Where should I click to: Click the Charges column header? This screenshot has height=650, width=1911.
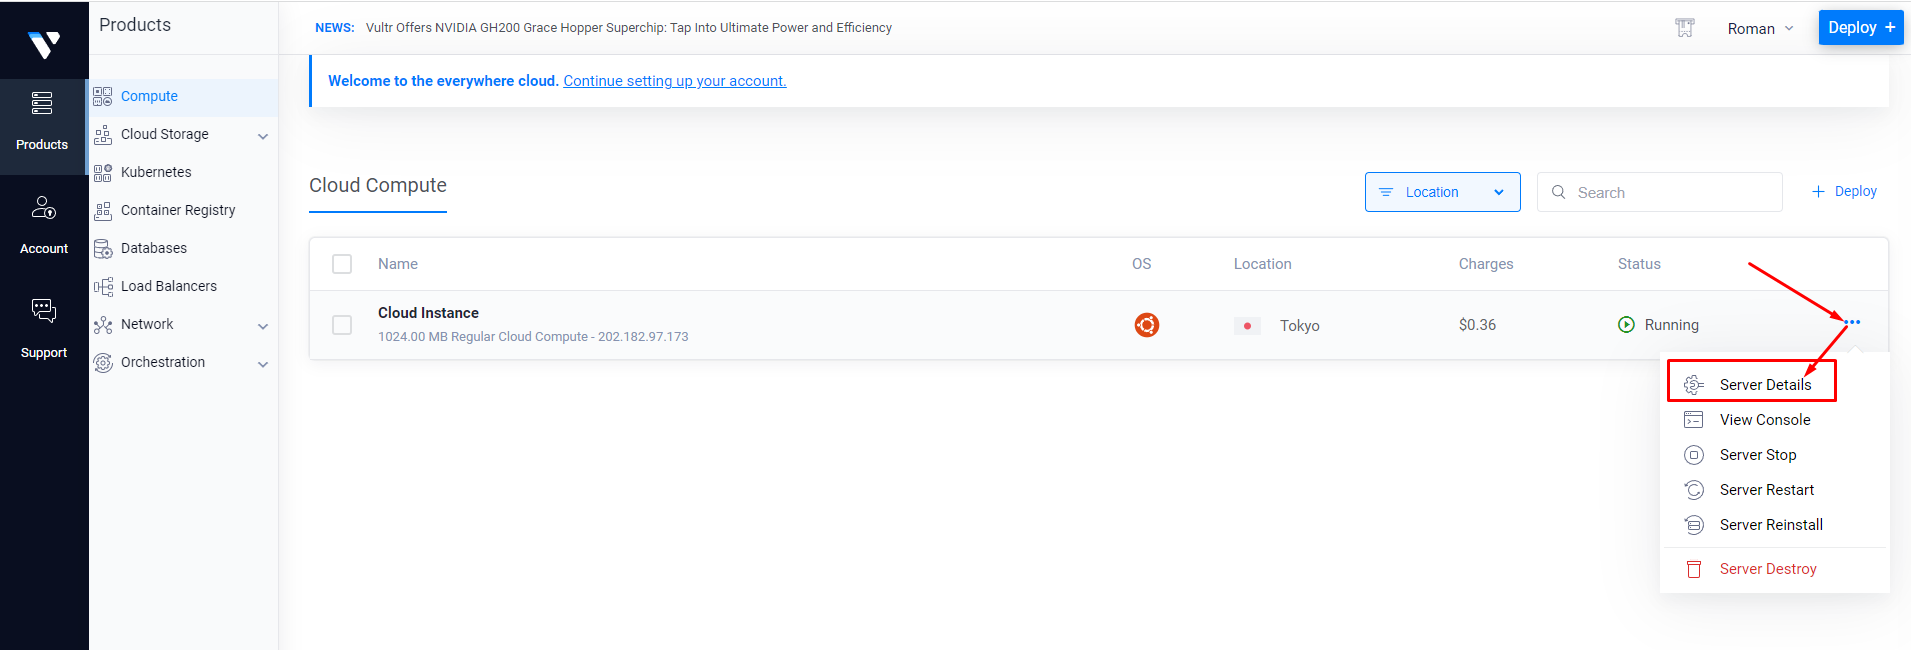[x=1486, y=264]
